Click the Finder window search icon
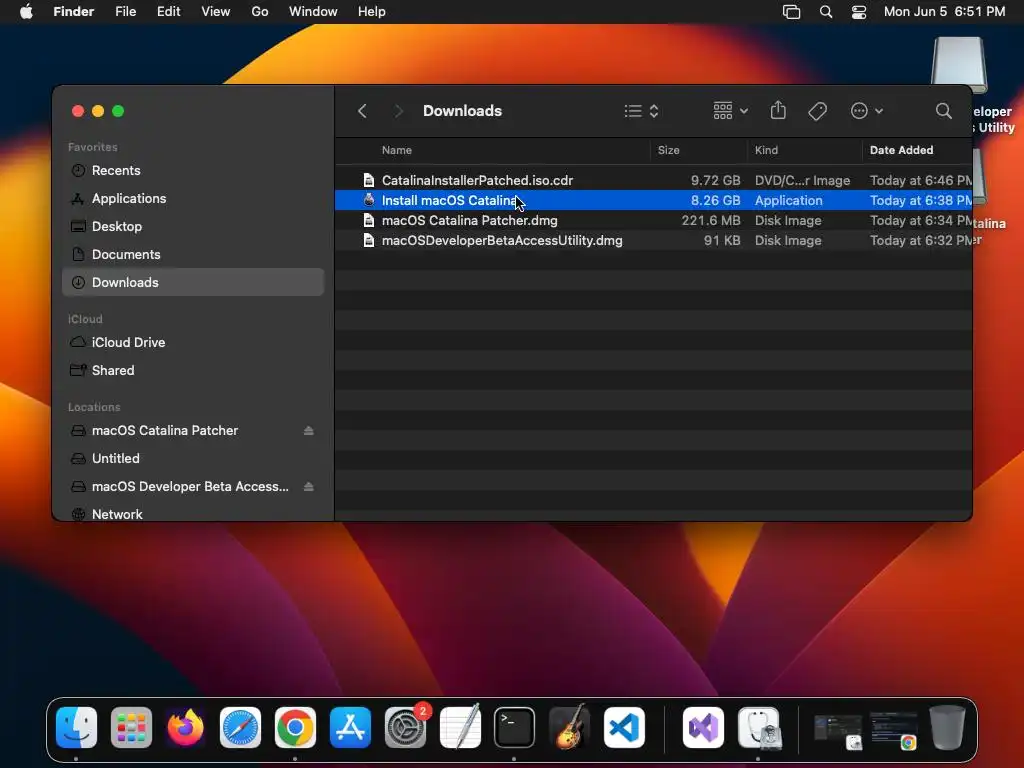The width and height of the screenshot is (1024, 768). point(943,111)
